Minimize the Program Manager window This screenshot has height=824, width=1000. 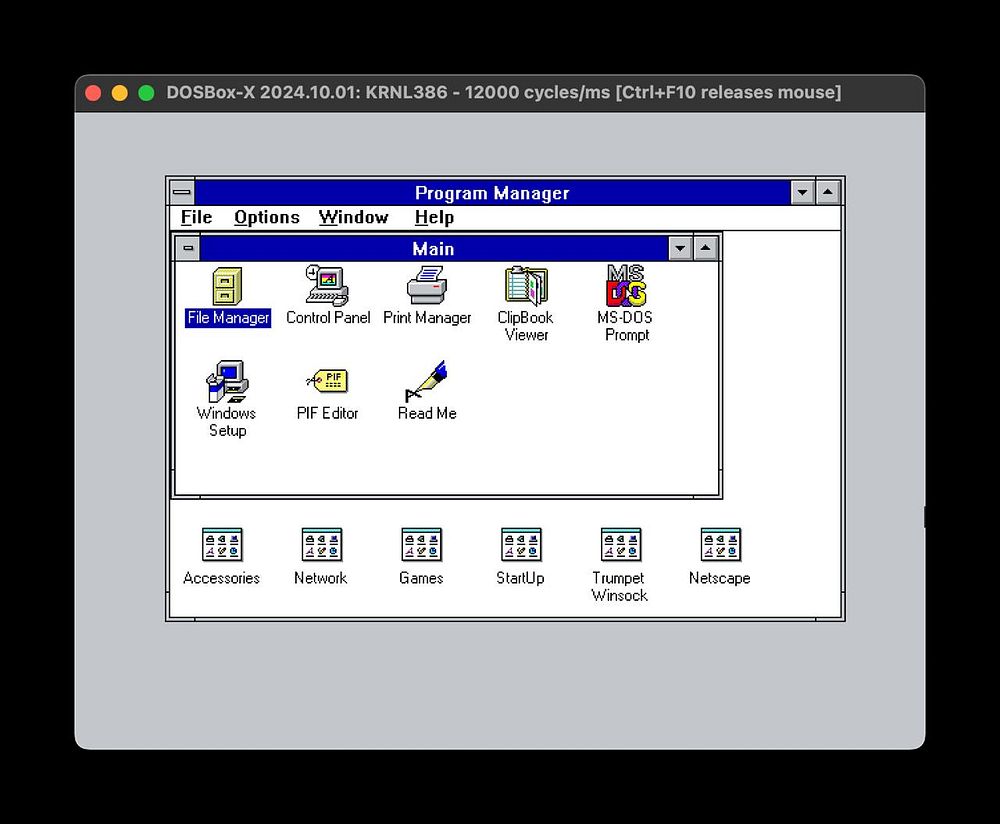coord(802,192)
